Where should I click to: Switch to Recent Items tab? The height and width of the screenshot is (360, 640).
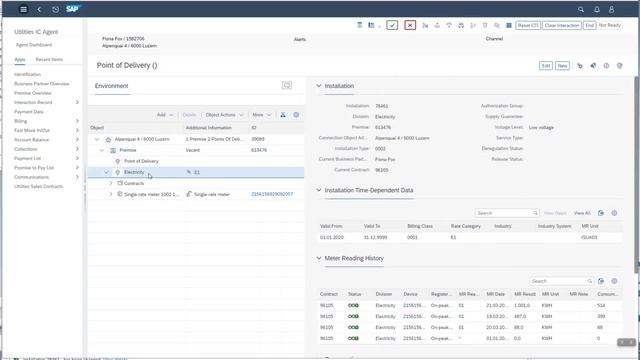(49, 60)
